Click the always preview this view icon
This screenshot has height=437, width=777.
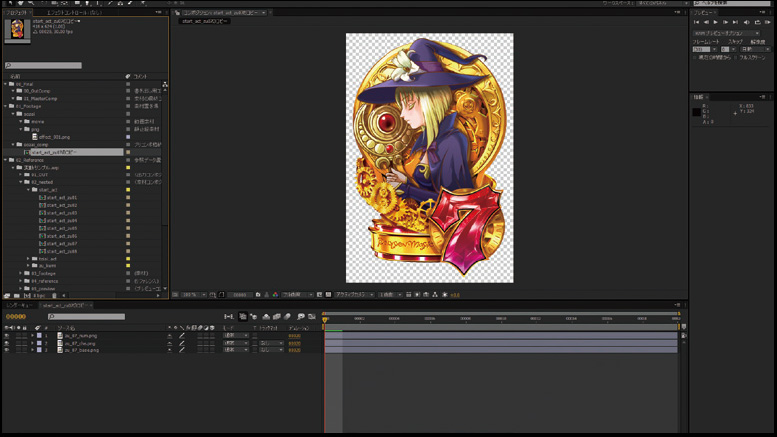point(175,294)
